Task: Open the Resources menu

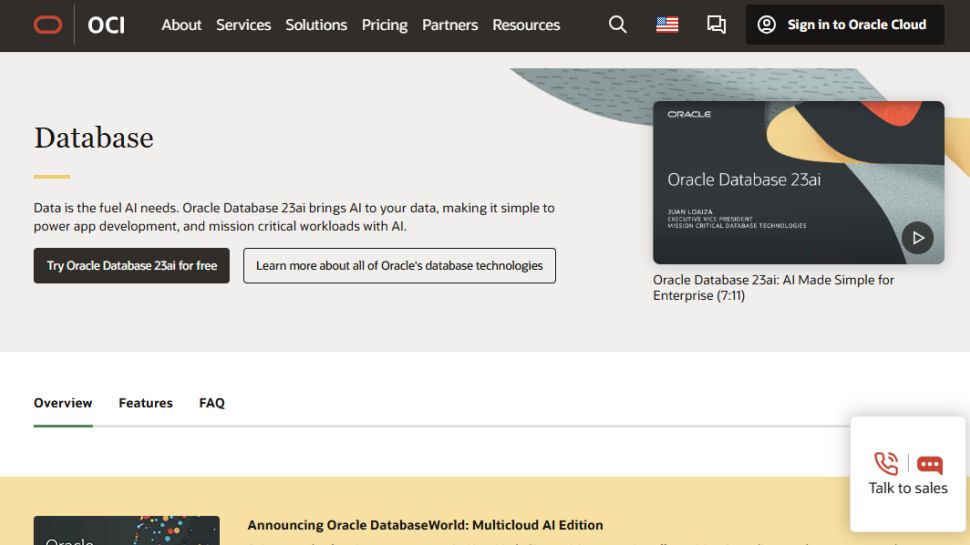Action: [526, 25]
